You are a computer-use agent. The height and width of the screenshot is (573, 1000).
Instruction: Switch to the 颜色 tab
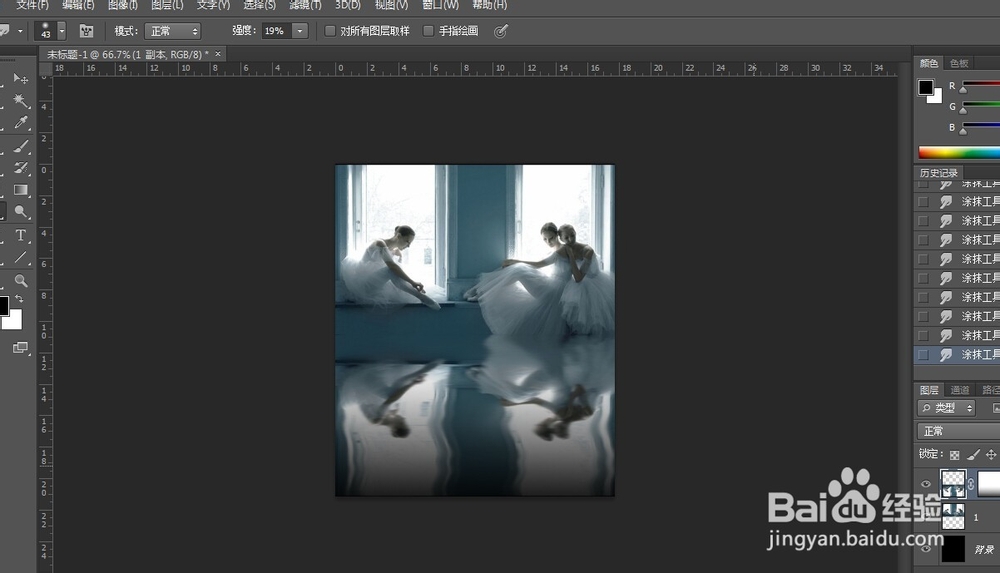pos(929,63)
